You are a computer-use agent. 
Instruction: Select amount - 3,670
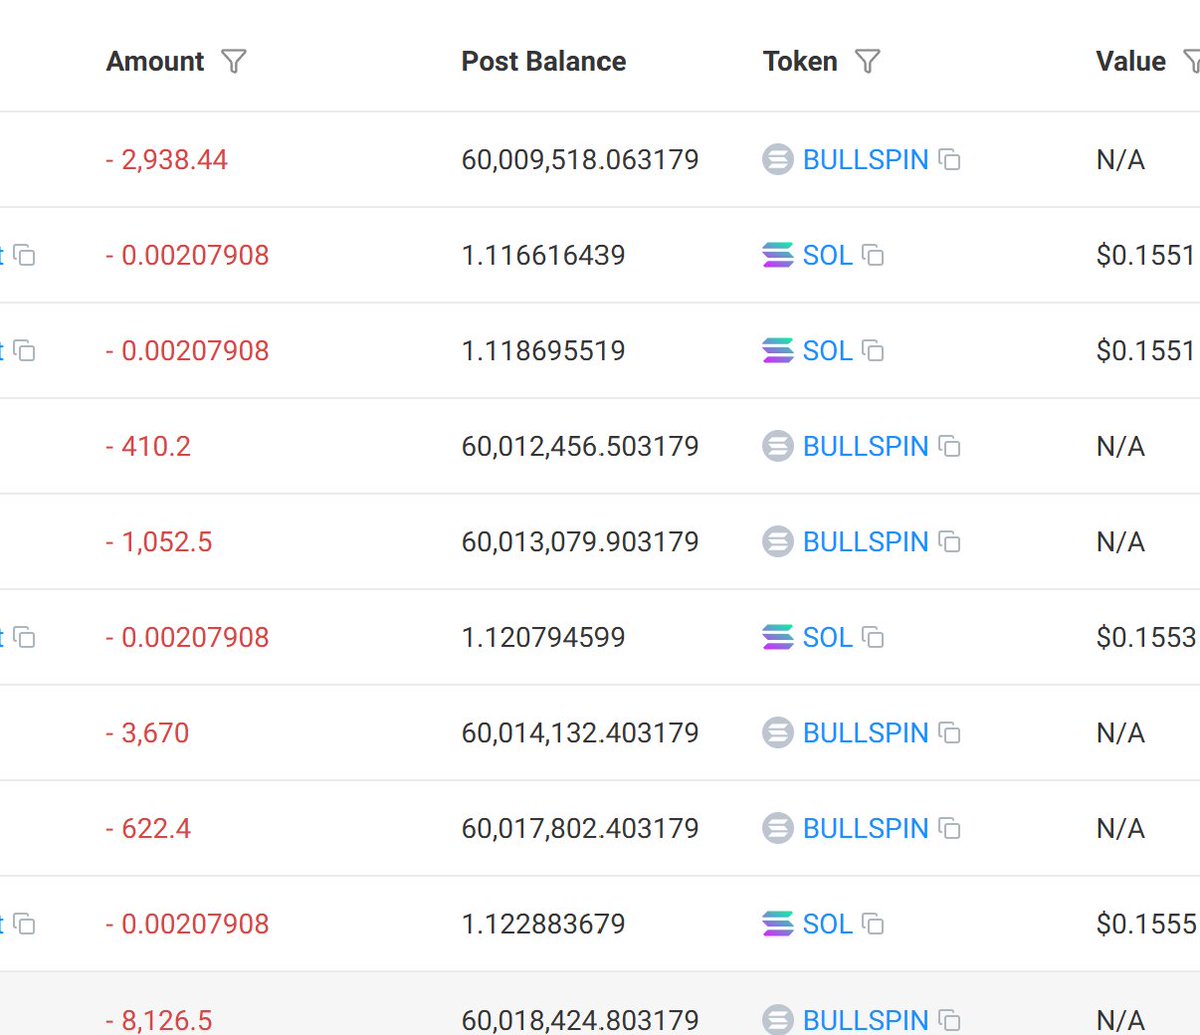click(147, 733)
